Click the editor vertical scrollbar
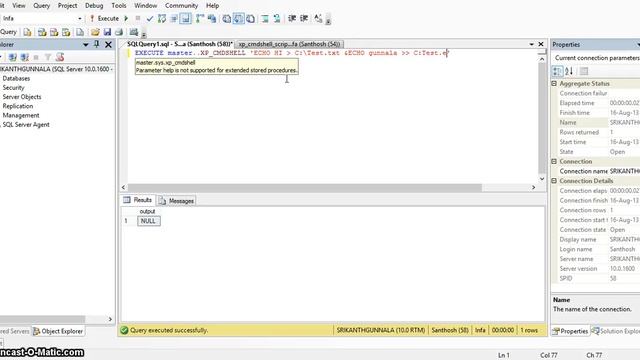Screen dimensions: 640x360 coord(542,118)
